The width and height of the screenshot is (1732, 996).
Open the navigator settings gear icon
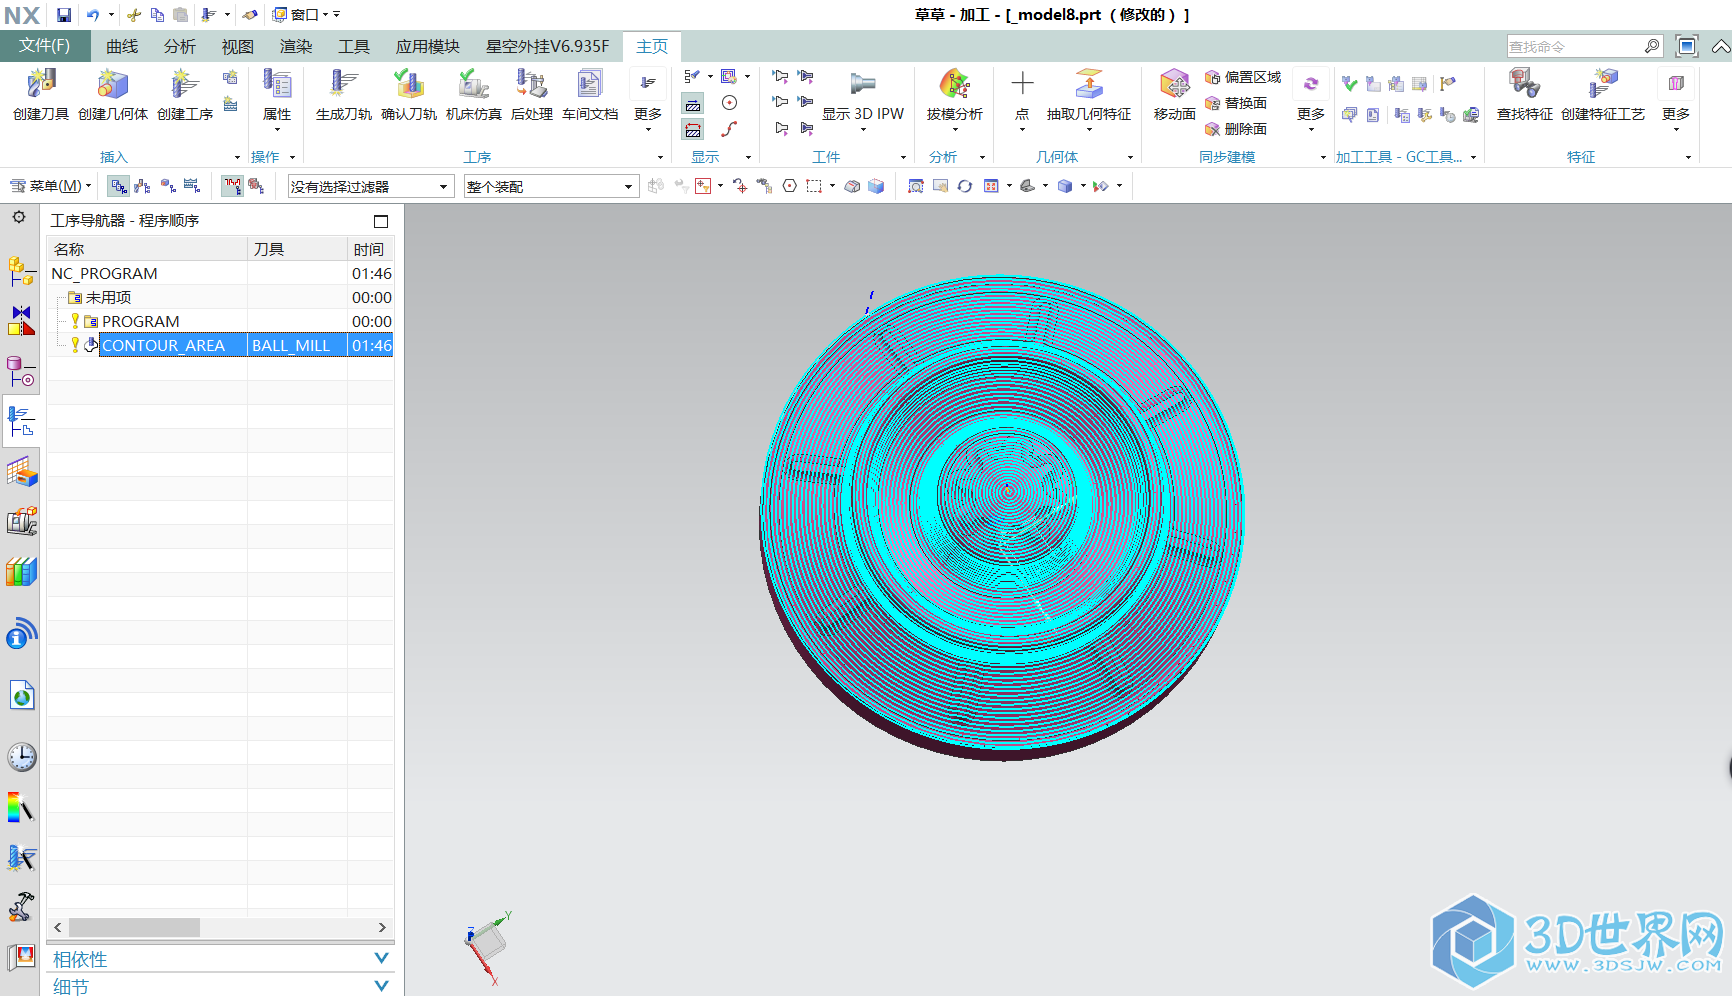(x=19, y=217)
